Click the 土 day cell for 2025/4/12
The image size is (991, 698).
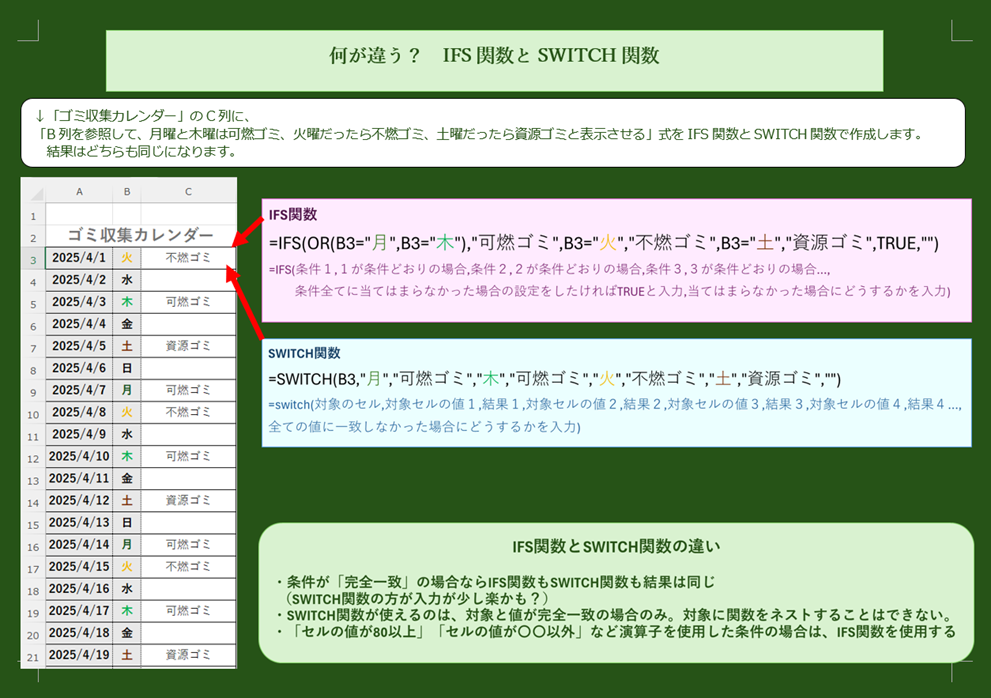[x=127, y=500]
